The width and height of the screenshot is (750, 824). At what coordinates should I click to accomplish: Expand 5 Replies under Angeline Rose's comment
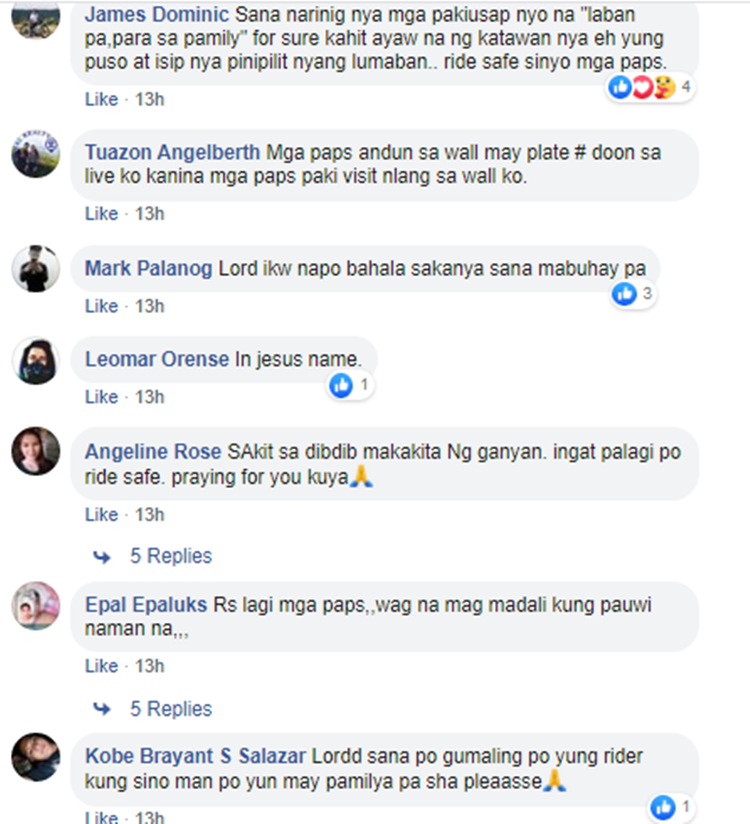pos(171,556)
